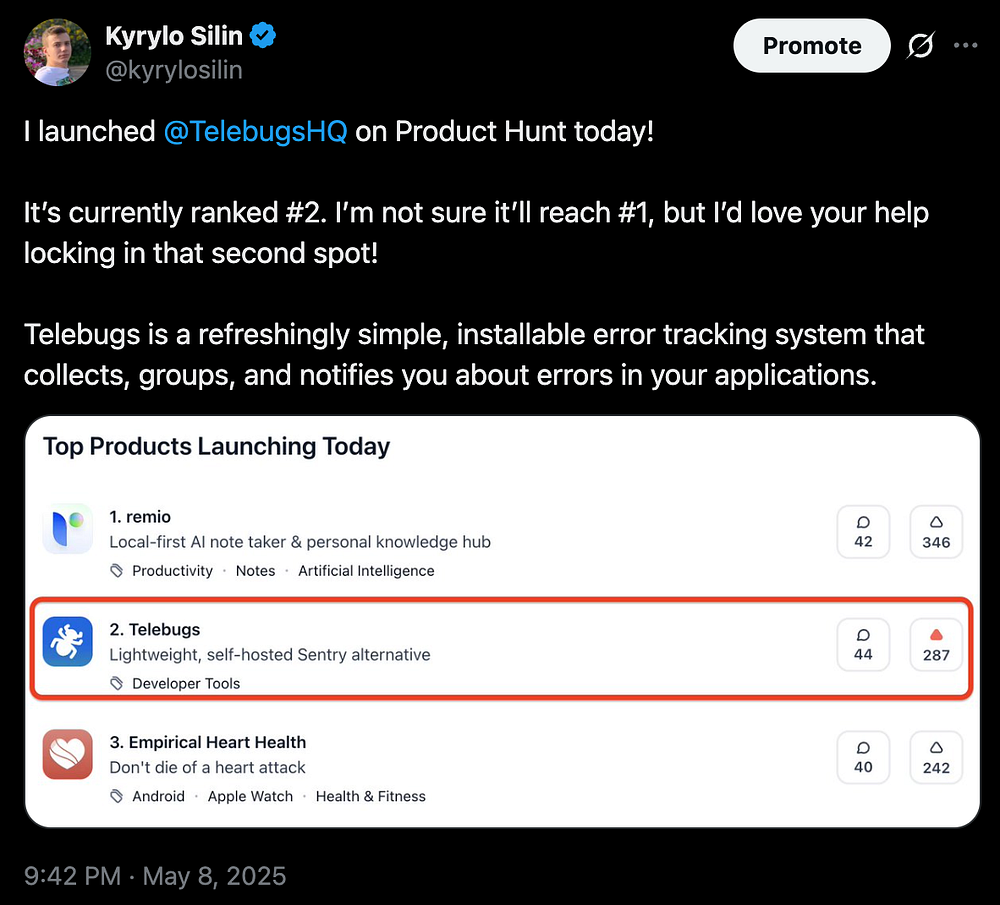
Task: Click the @kyrylosilin handle
Action: (174, 70)
